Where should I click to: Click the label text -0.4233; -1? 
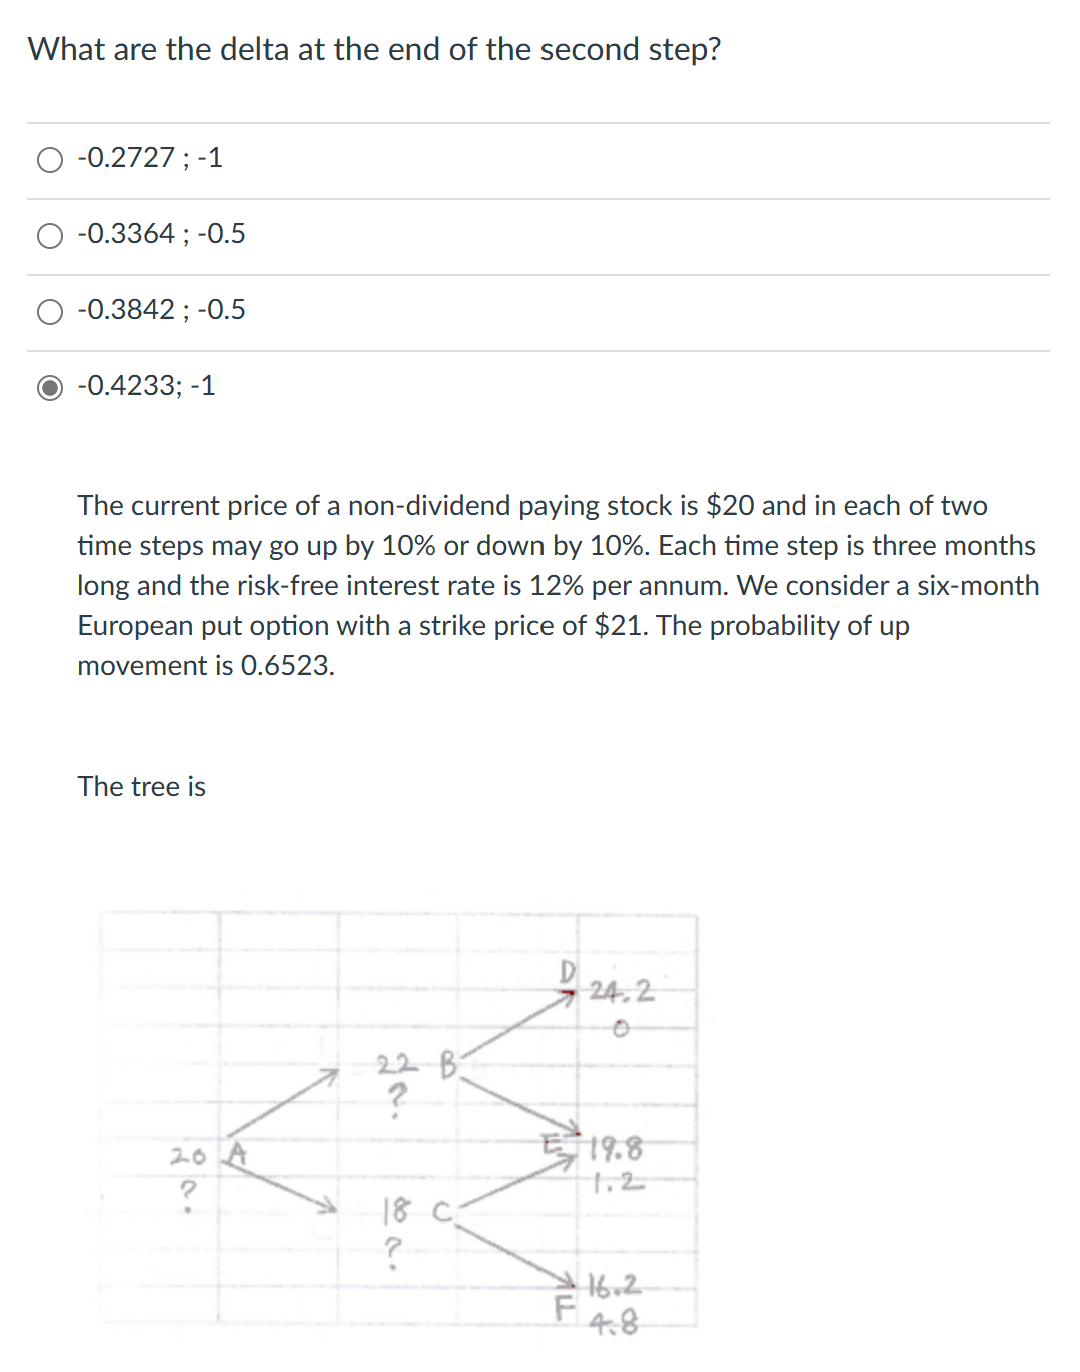(146, 386)
